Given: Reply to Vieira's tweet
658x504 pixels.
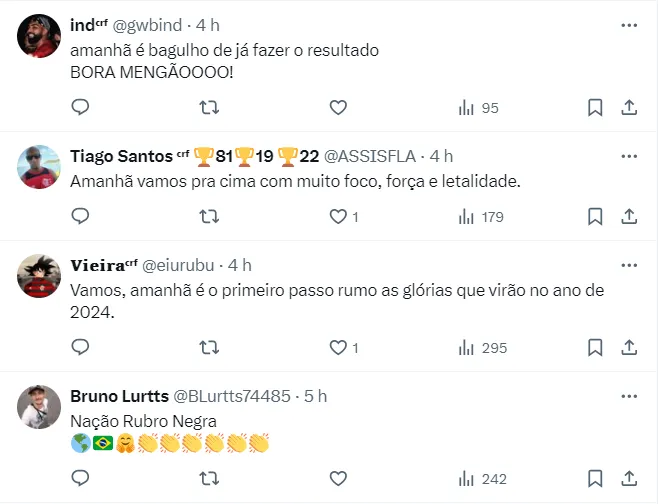Looking at the screenshot, I should [x=81, y=348].
